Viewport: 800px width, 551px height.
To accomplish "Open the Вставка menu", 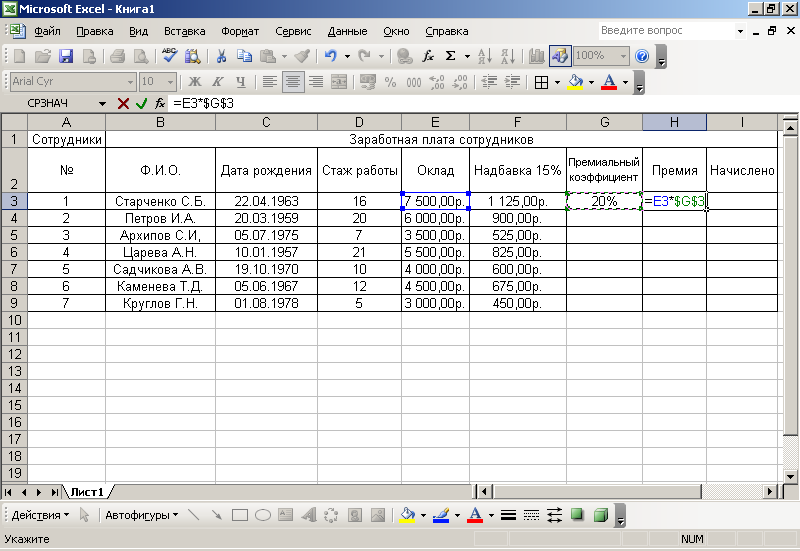I will (x=184, y=31).
